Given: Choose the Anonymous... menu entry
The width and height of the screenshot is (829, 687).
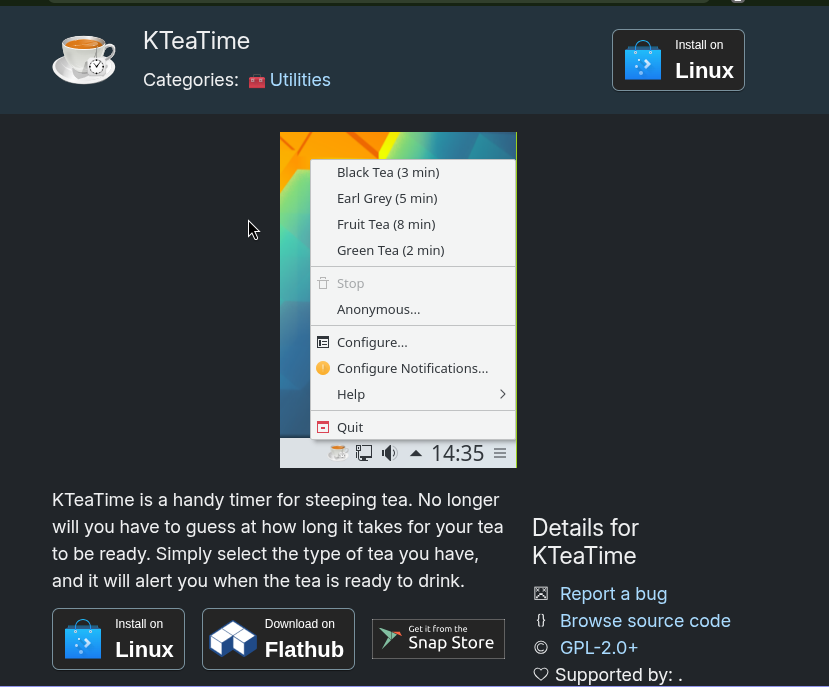Looking at the screenshot, I should pos(413,309).
